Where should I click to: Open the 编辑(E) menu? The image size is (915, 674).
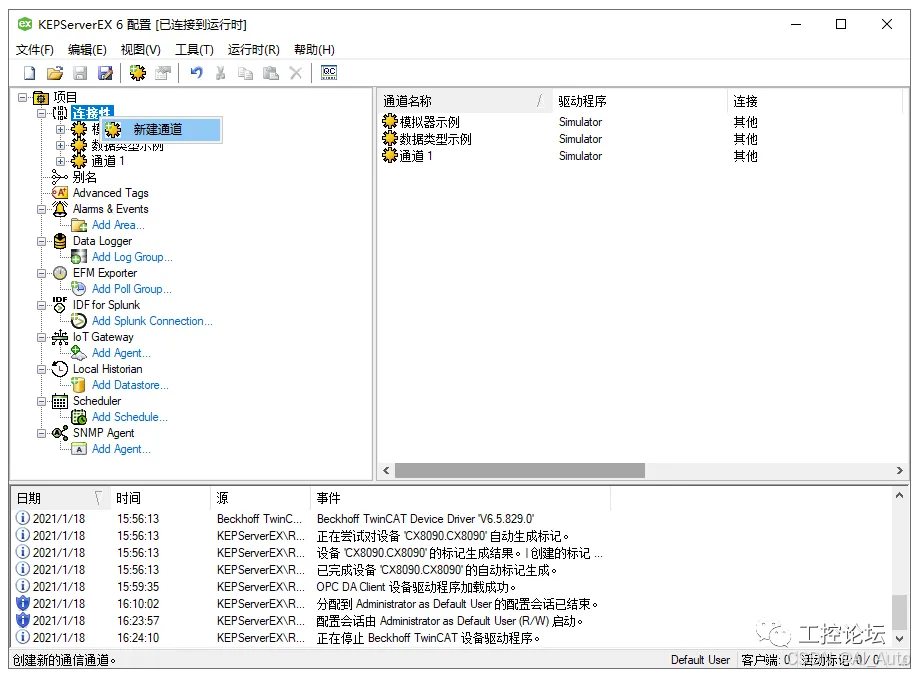(x=87, y=50)
